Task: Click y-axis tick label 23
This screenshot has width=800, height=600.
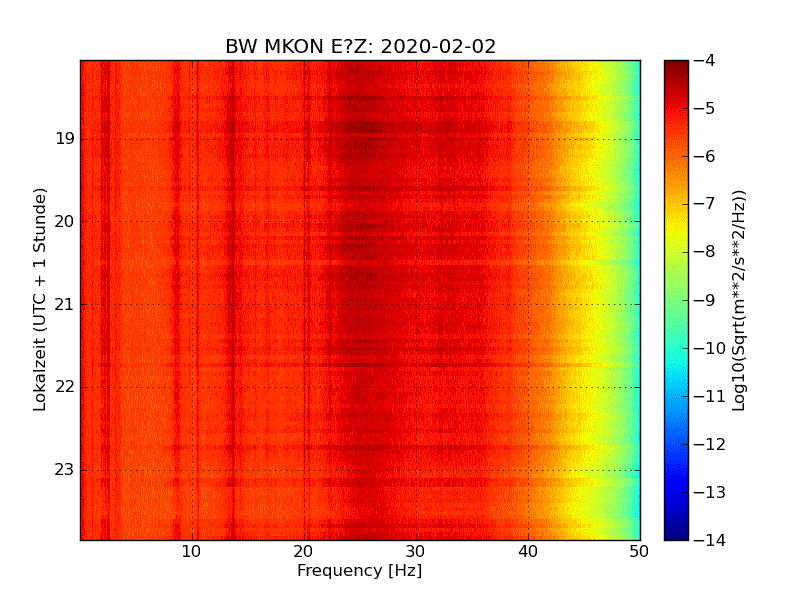Action: coord(65,470)
